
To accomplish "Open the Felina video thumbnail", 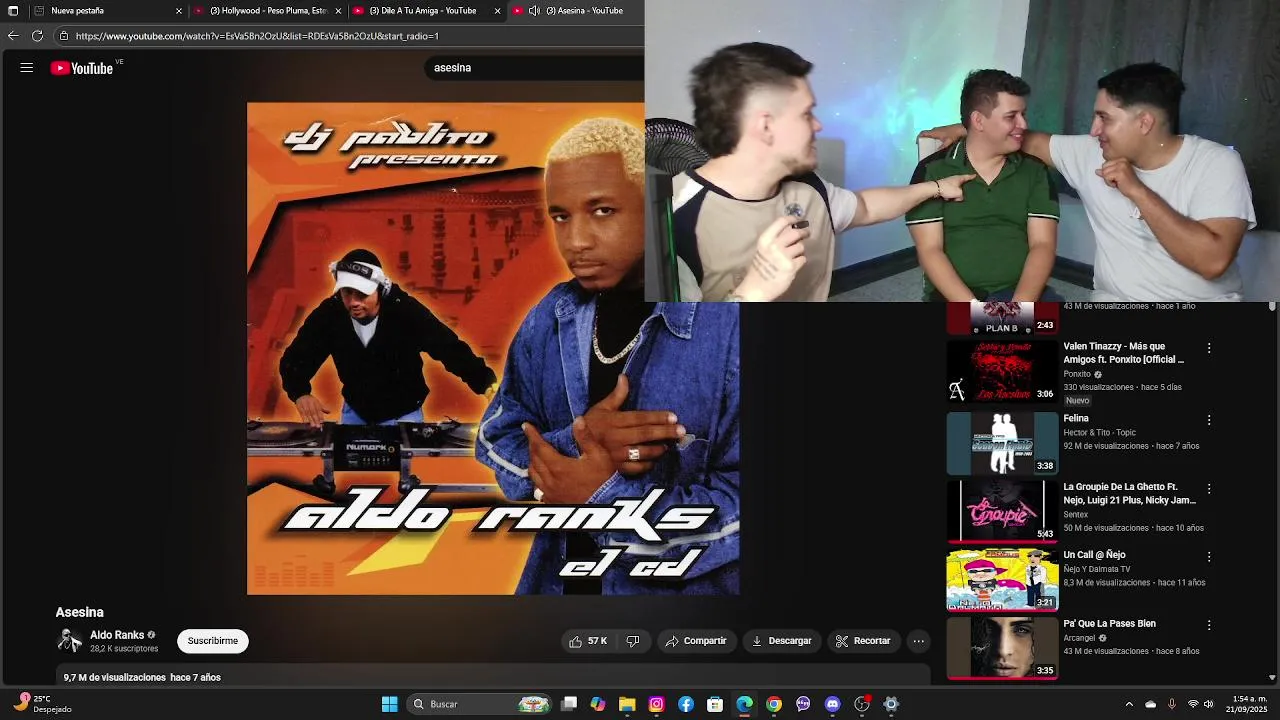I will click(x=1002, y=443).
